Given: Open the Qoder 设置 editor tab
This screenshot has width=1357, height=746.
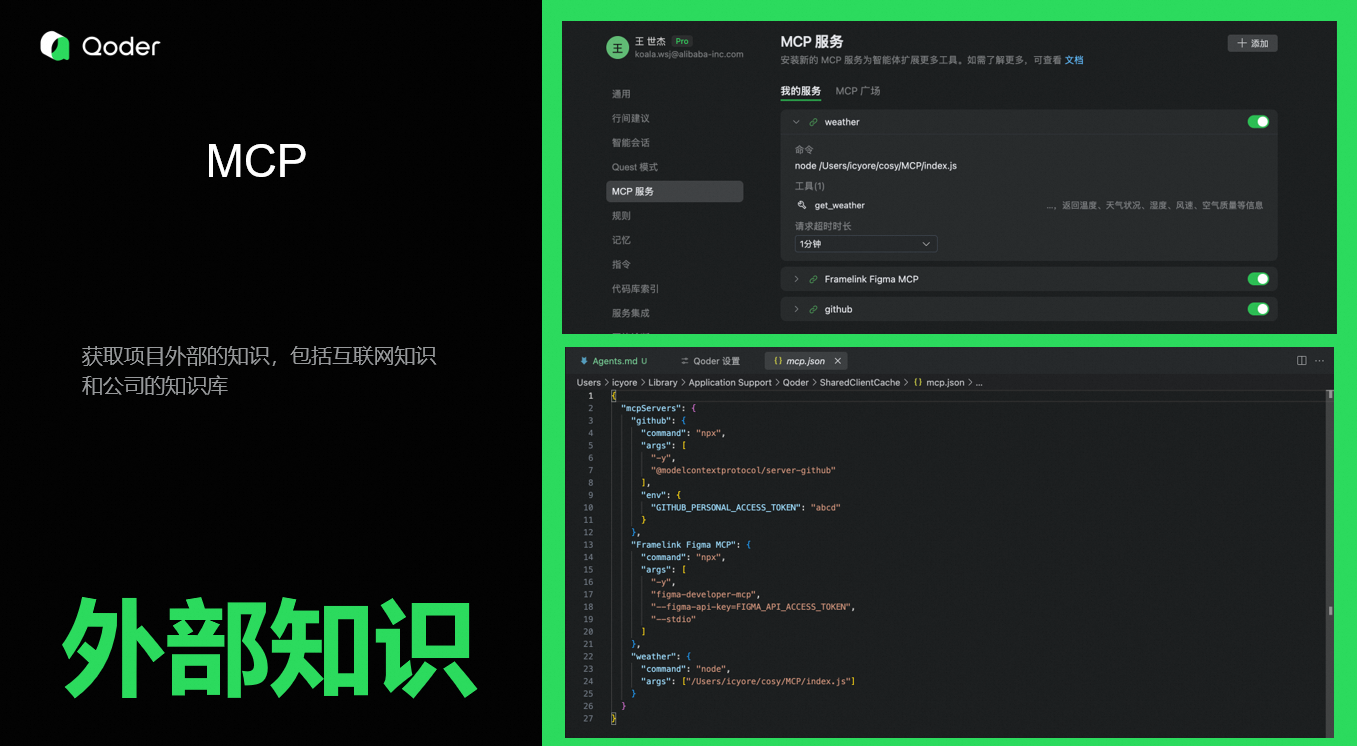Looking at the screenshot, I should pos(710,361).
